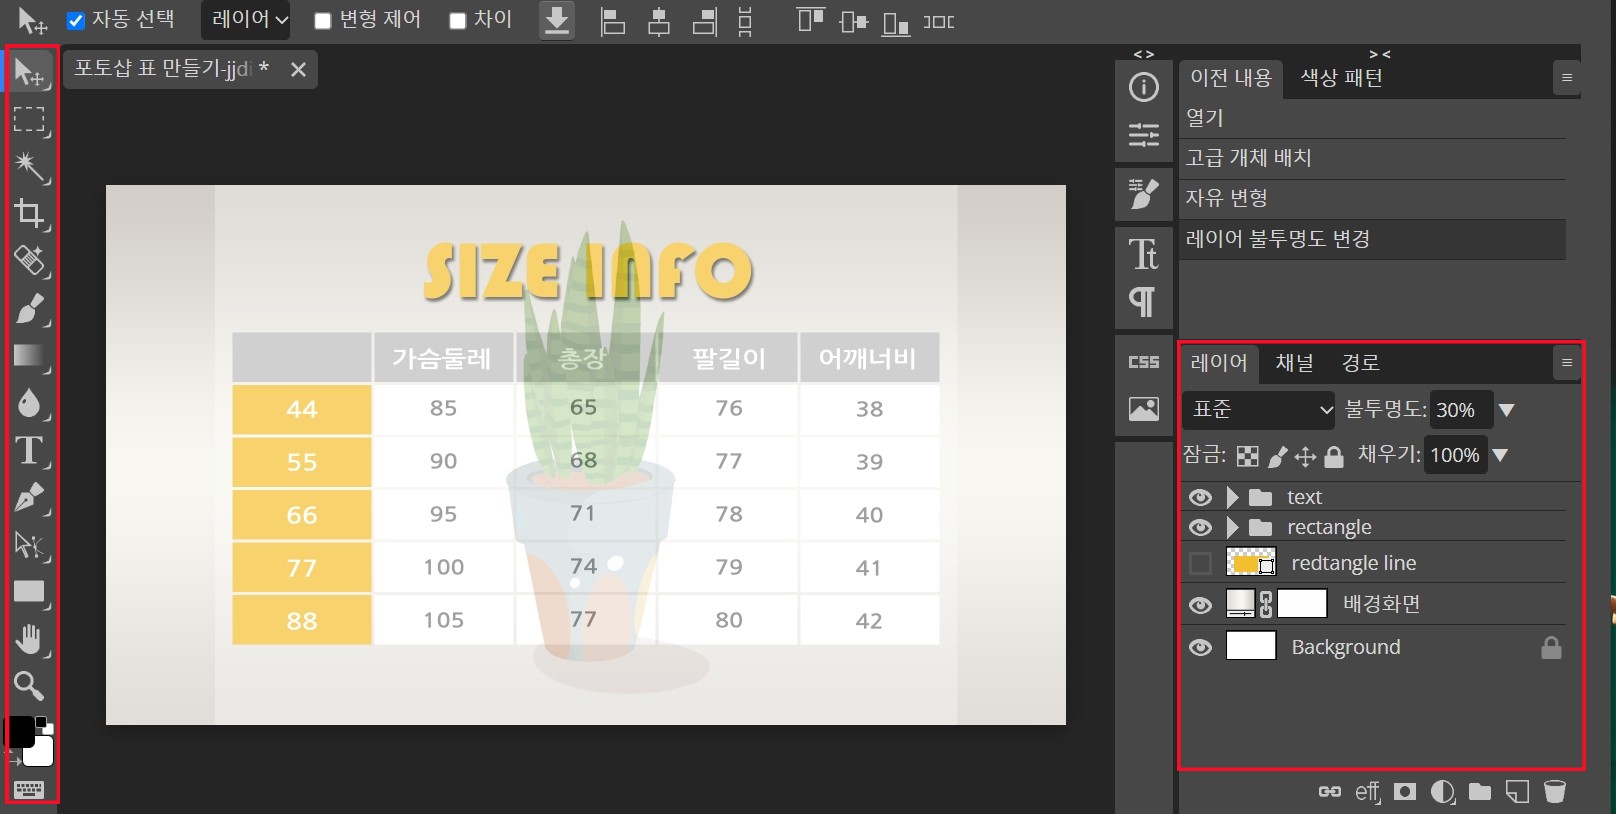This screenshot has width=1616, height=814.
Task: Switch to the 색상 패턴 tab
Action: tap(1341, 78)
